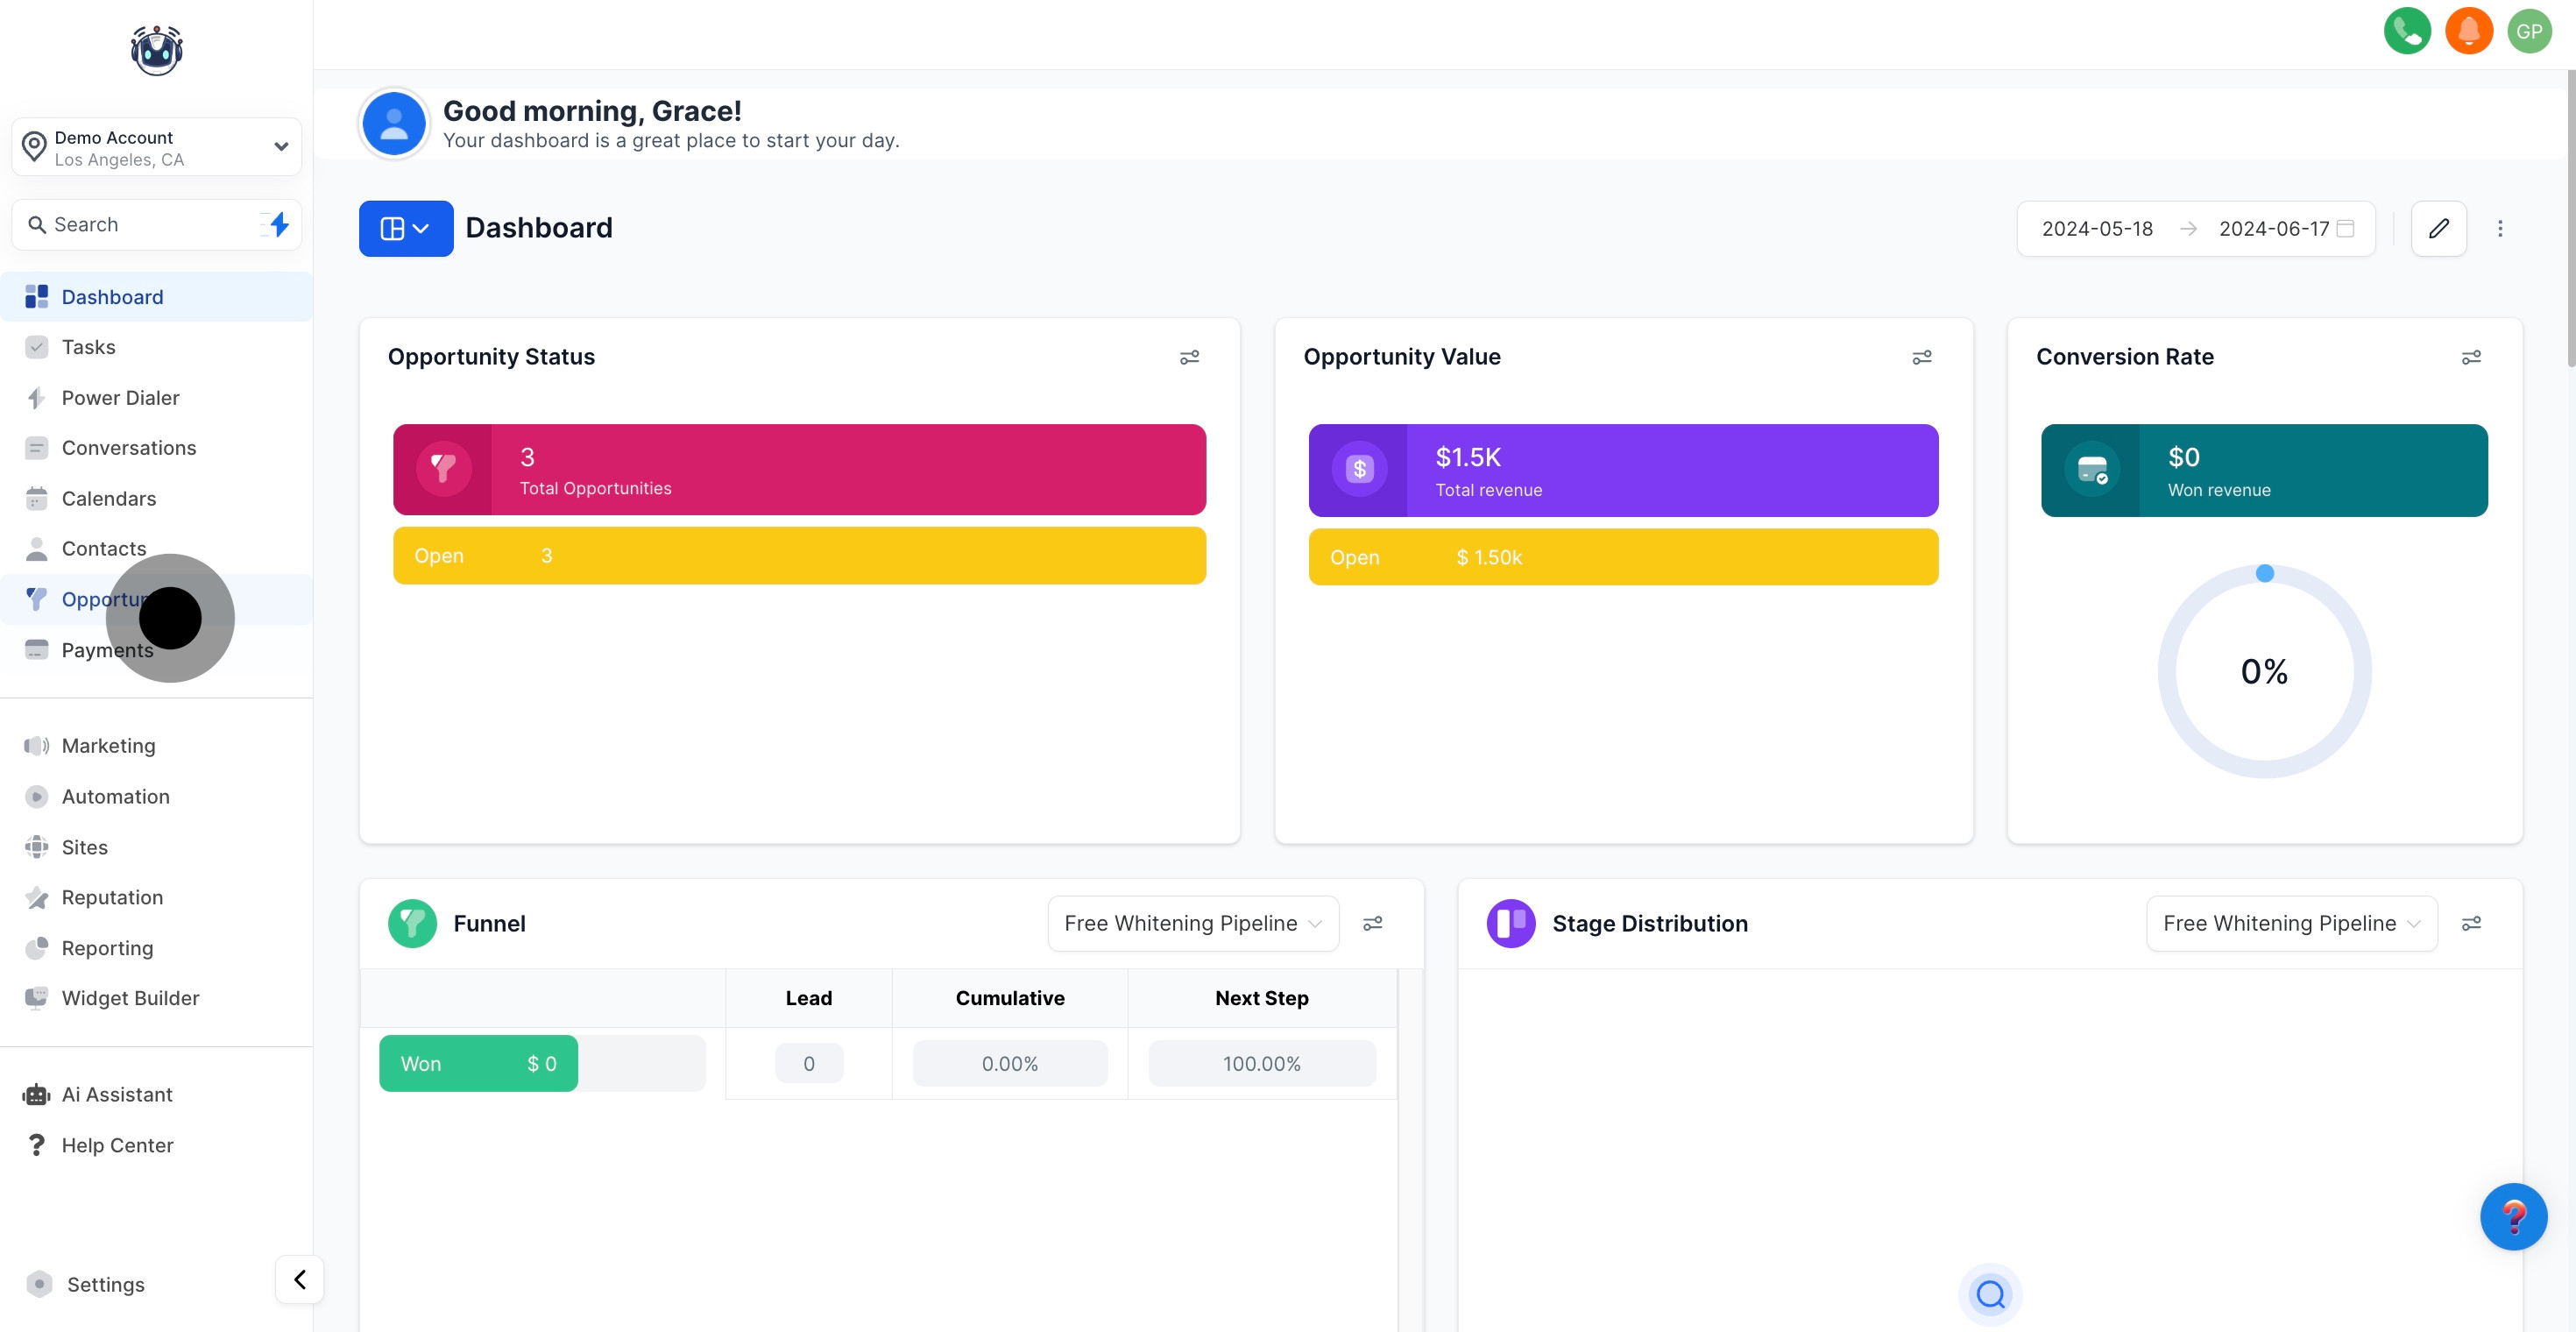Go to Automation in the sidebar
The height and width of the screenshot is (1332, 2576).
[115, 796]
